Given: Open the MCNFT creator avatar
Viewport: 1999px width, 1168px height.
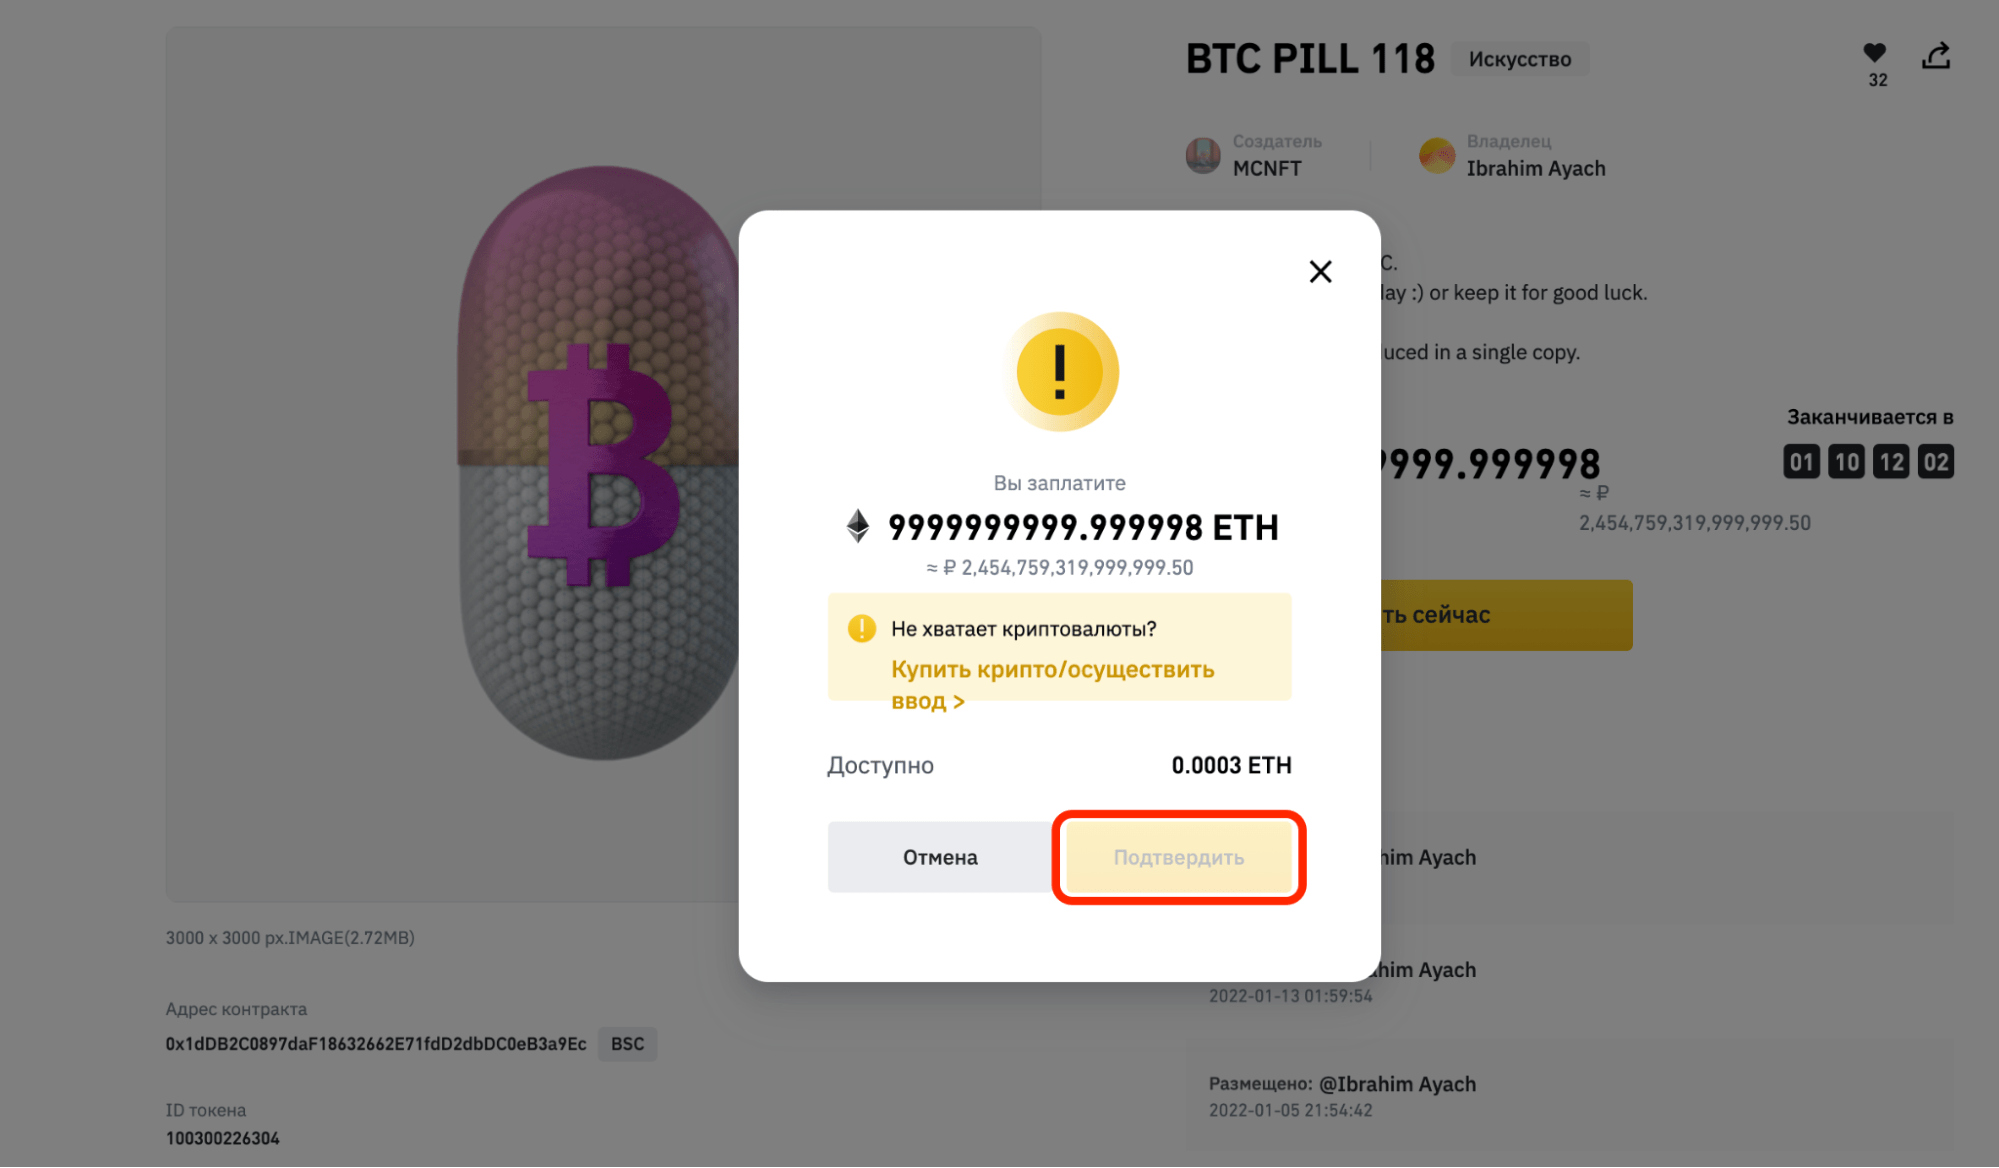Looking at the screenshot, I should point(1202,155).
